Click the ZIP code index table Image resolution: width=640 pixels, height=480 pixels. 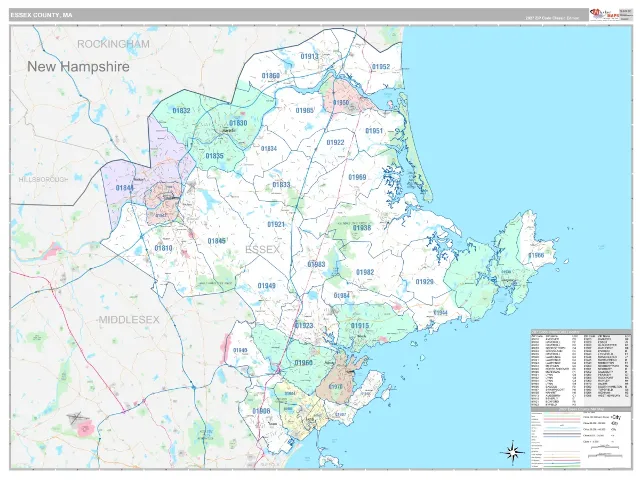581,367
